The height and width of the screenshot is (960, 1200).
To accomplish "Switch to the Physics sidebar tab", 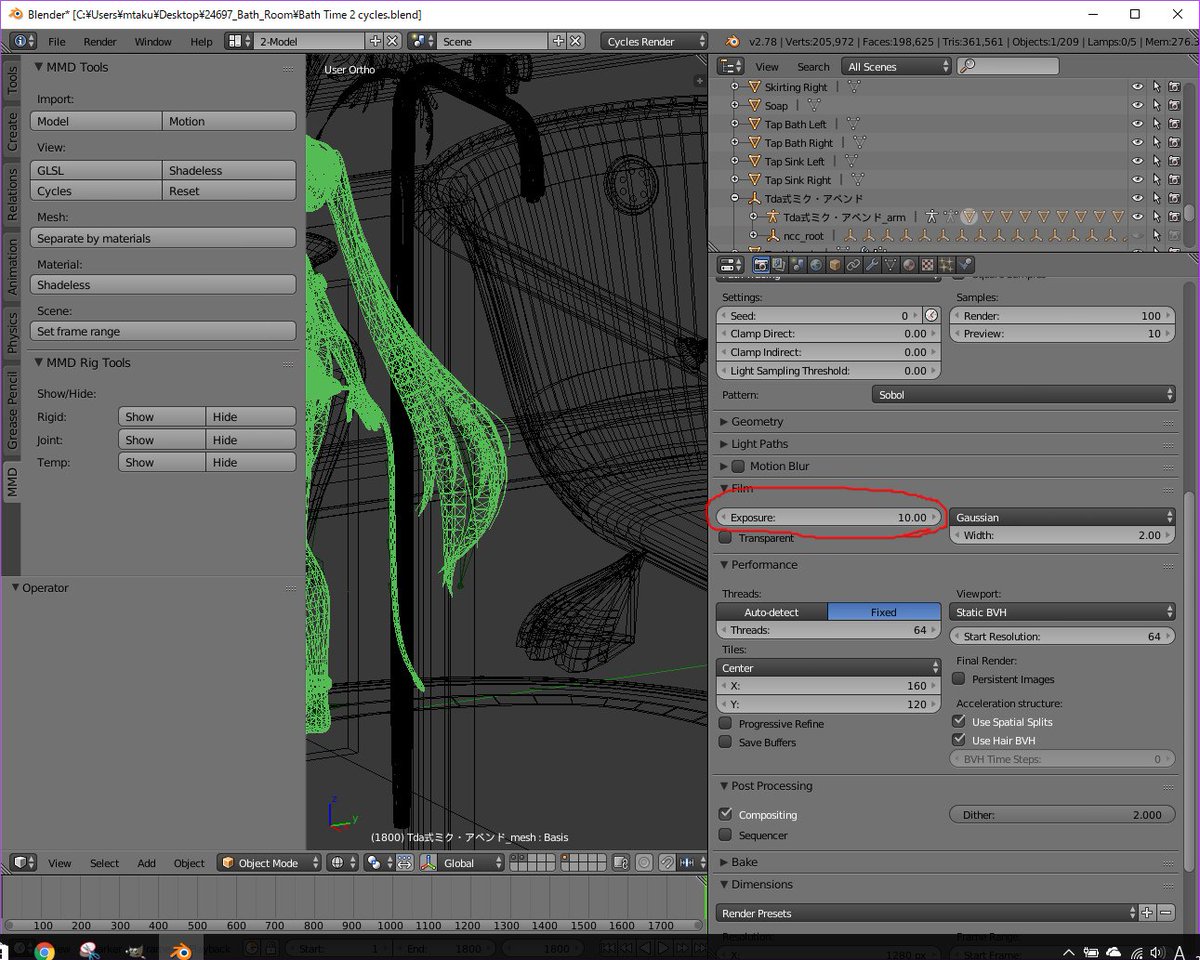I will pos(12,333).
